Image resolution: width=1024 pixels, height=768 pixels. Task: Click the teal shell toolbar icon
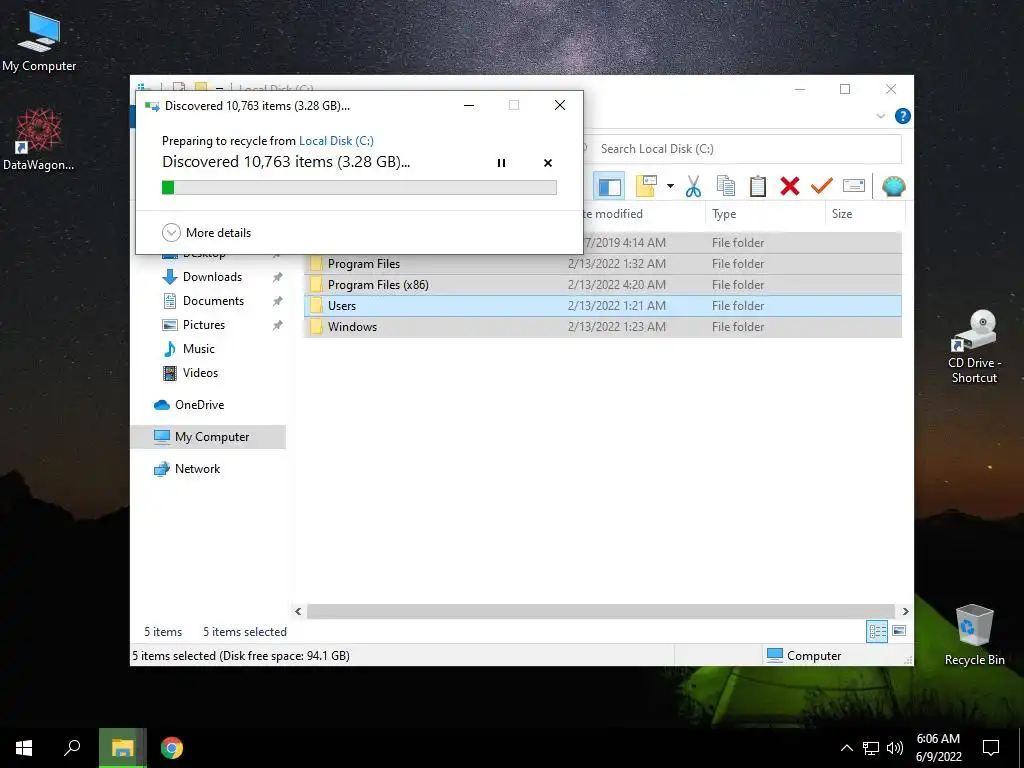coord(893,186)
